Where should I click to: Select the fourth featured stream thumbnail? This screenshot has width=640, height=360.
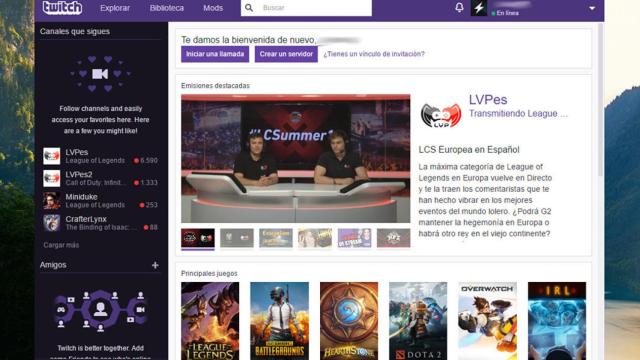coord(315,238)
